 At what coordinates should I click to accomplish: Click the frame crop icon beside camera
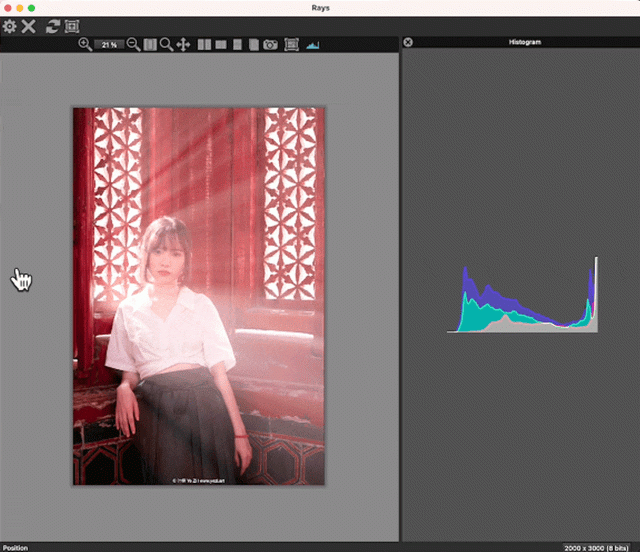click(291, 44)
